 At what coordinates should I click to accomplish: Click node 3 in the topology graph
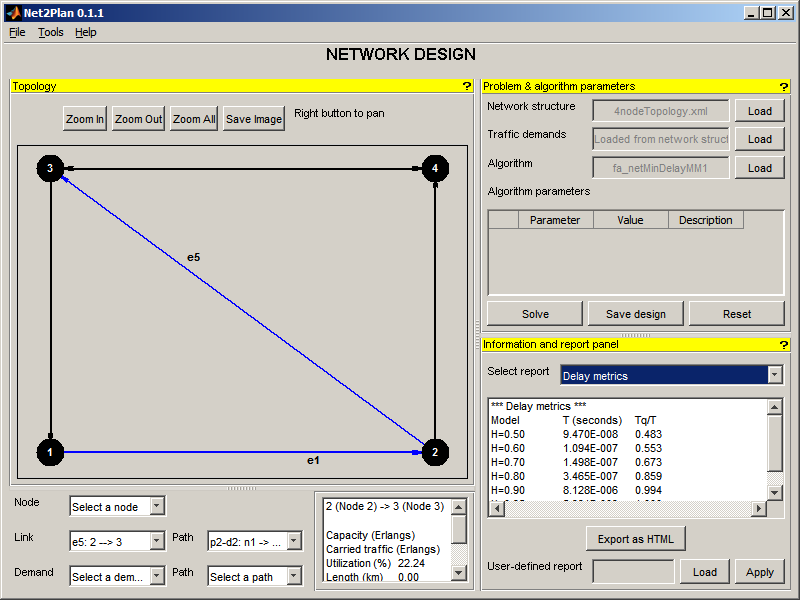50,168
